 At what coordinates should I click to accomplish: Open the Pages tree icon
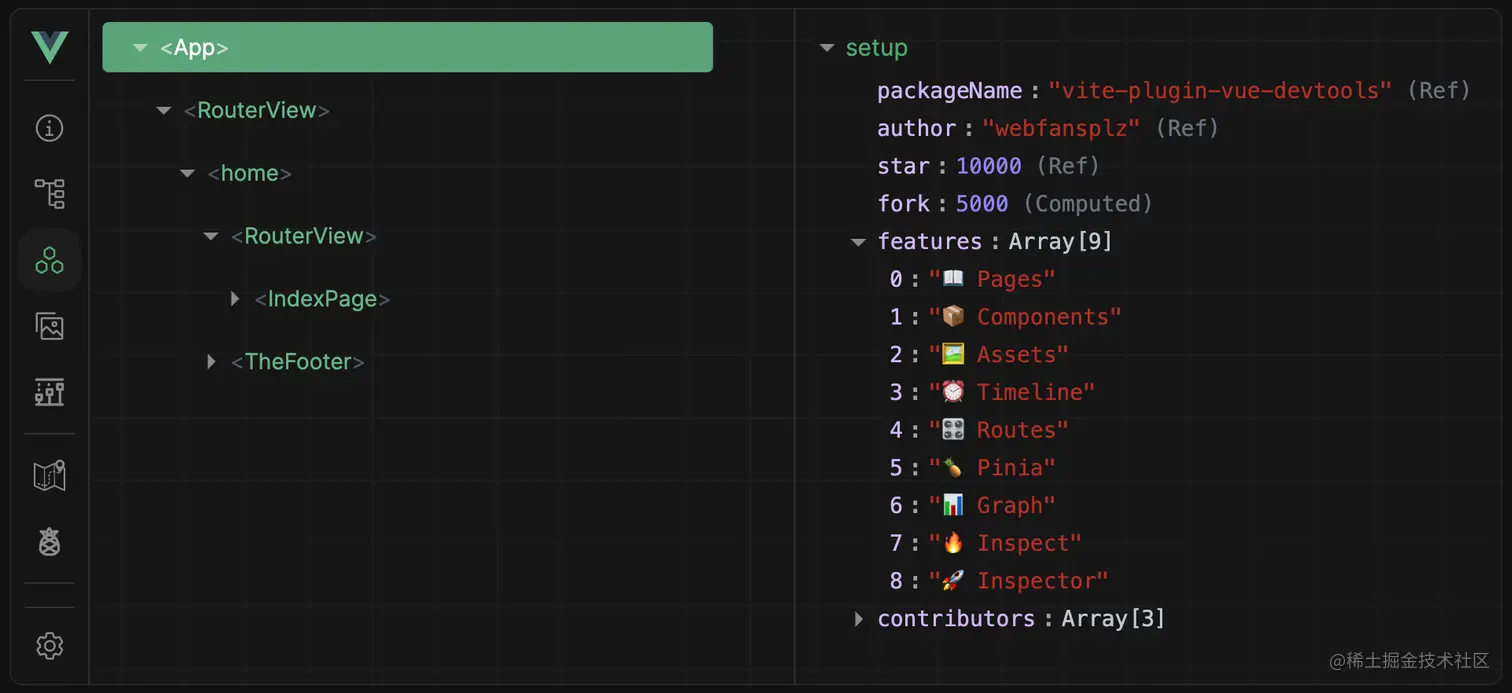(x=49, y=194)
